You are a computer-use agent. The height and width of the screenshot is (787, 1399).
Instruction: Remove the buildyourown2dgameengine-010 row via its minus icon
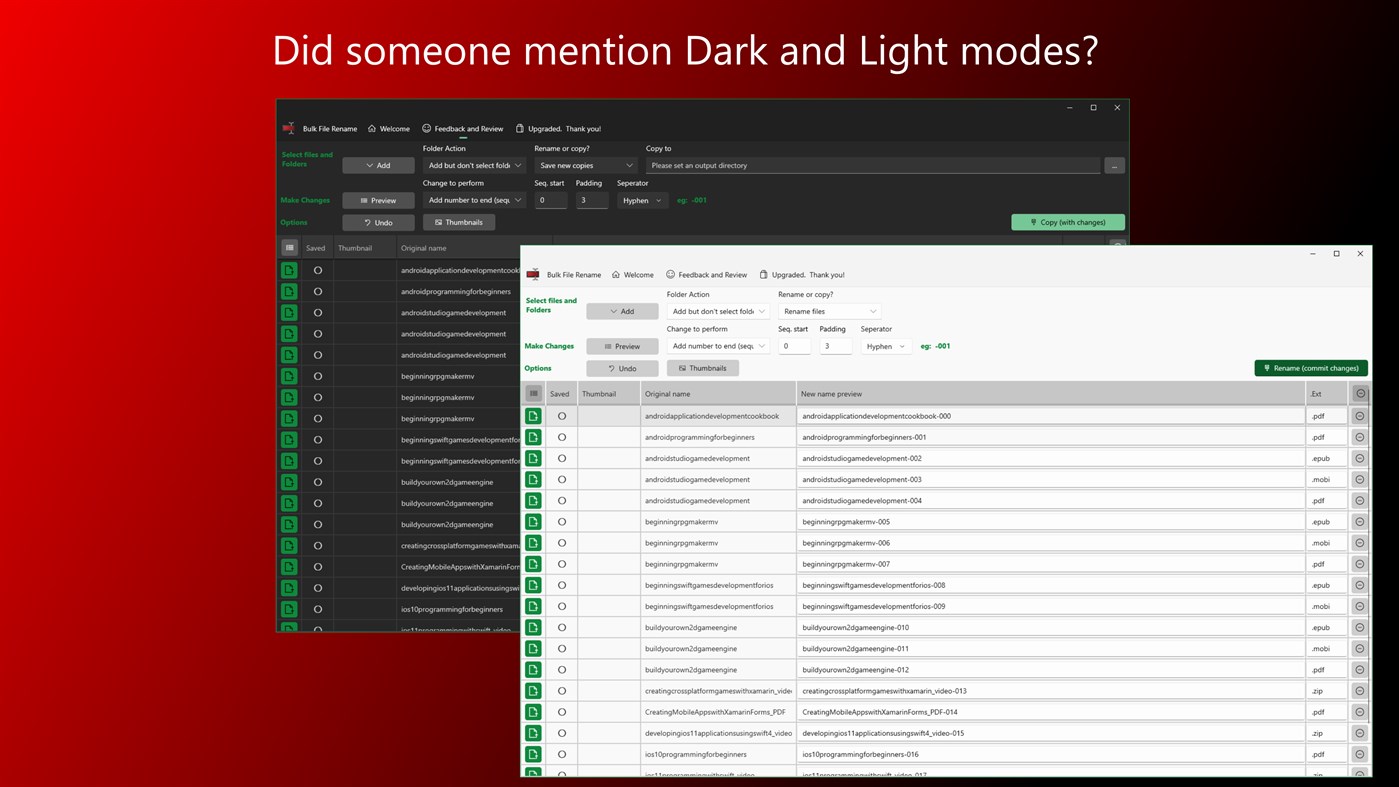pos(1360,628)
